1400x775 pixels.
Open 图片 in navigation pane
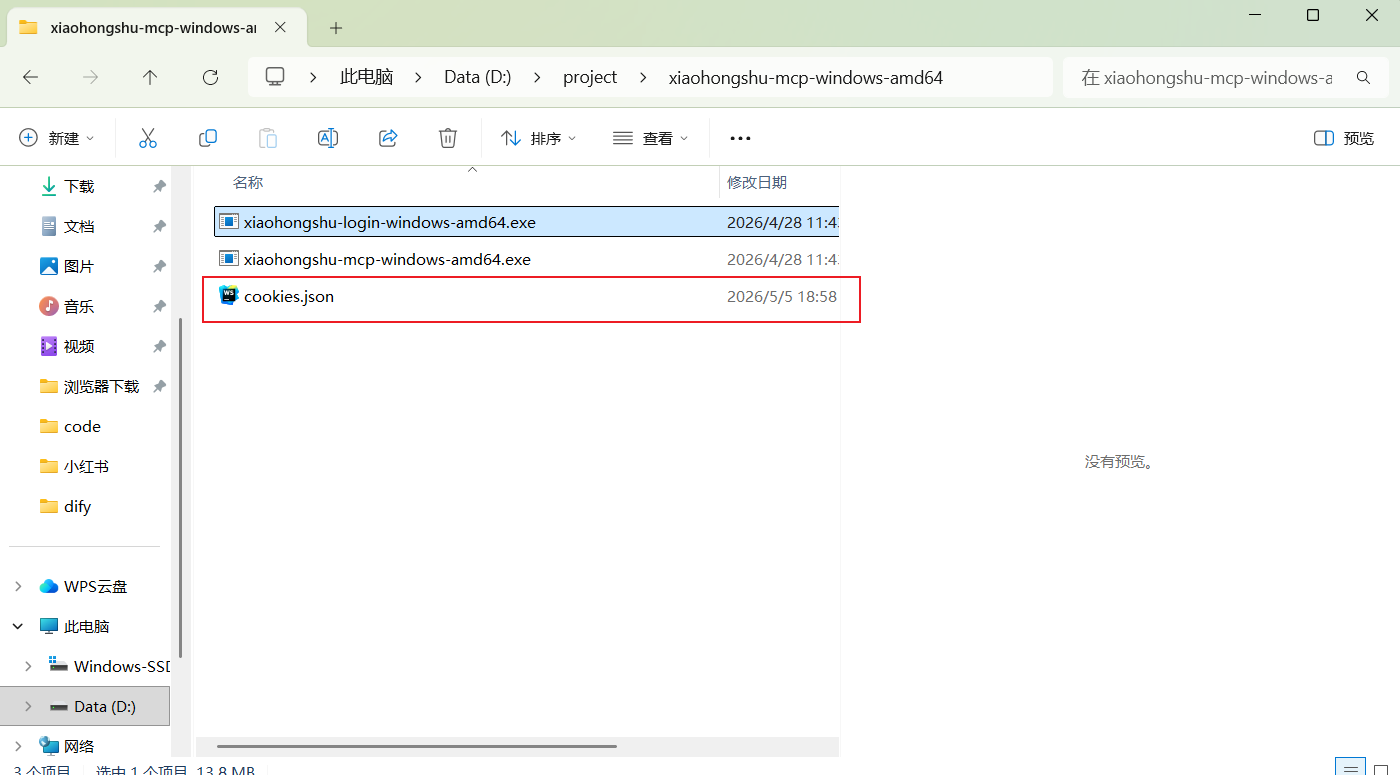point(79,266)
